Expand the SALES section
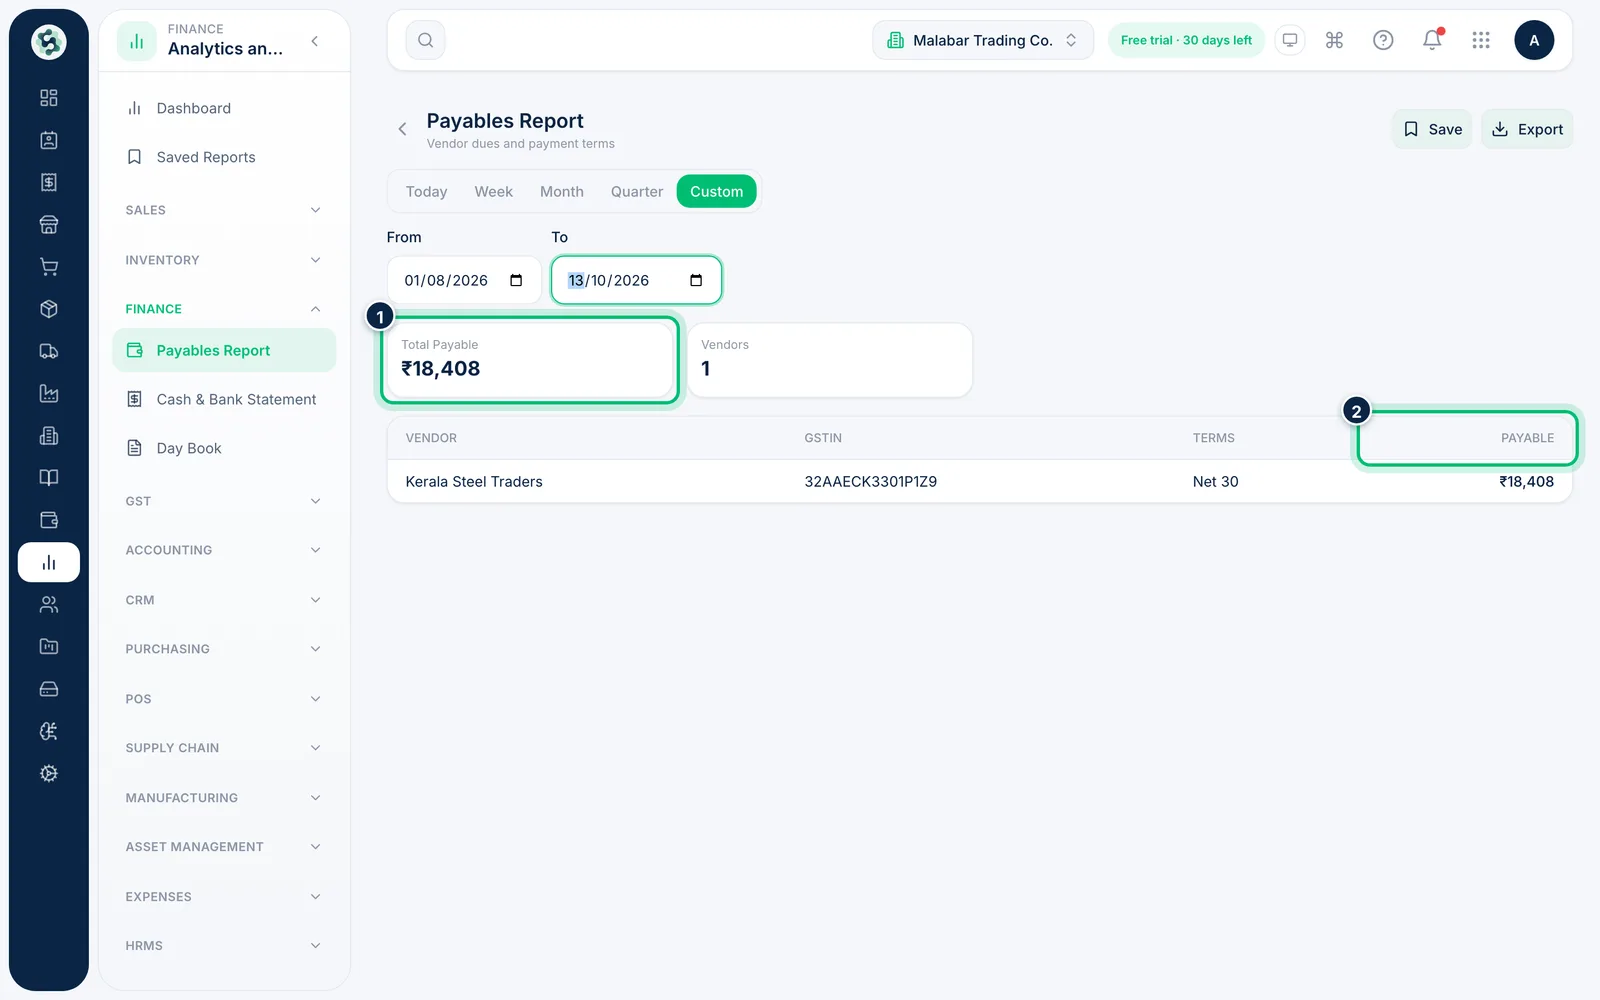Image resolution: width=1600 pixels, height=1000 pixels. pos(224,210)
